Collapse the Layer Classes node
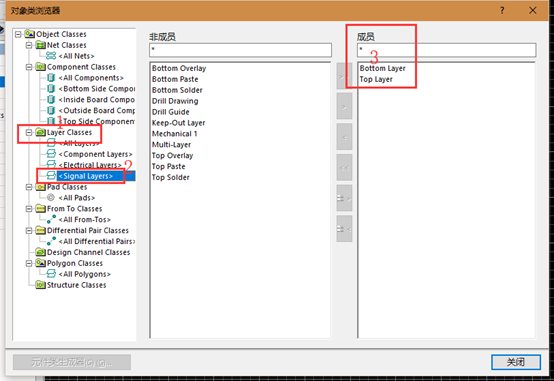 click(29, 132)
